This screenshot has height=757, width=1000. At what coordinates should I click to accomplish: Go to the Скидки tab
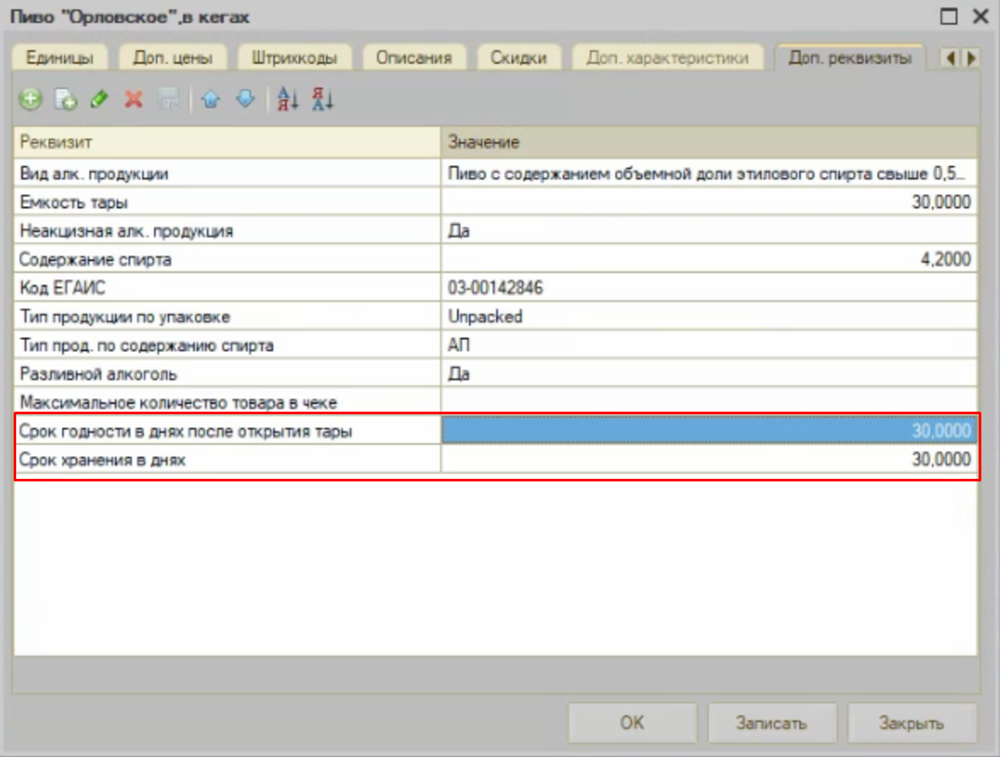(x=518, y=58)
